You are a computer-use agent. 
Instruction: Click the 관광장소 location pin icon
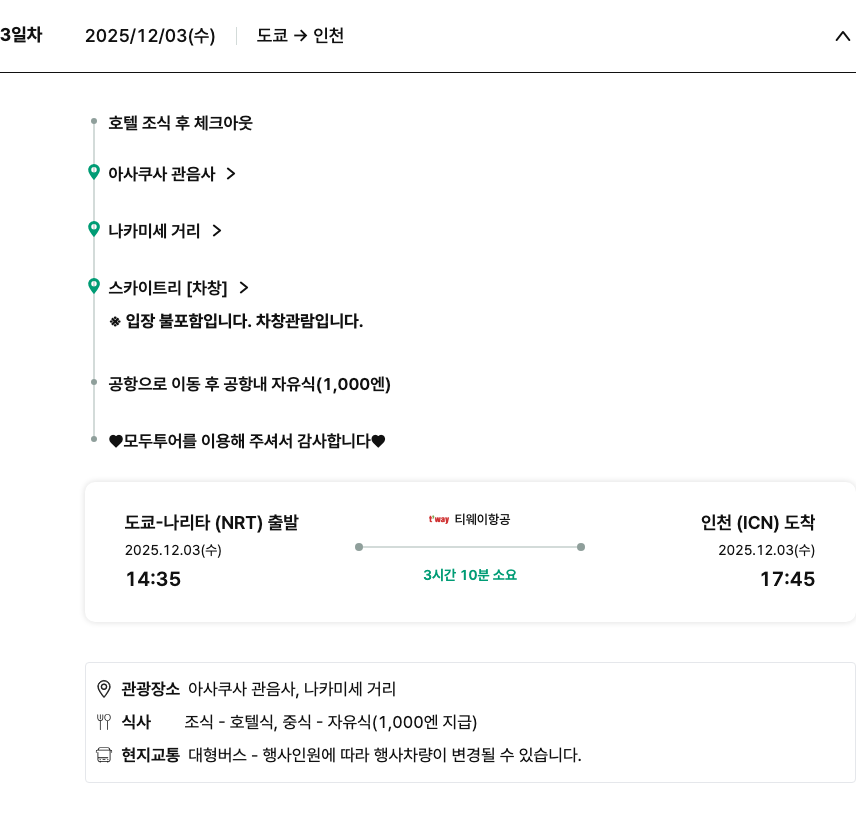104,689
